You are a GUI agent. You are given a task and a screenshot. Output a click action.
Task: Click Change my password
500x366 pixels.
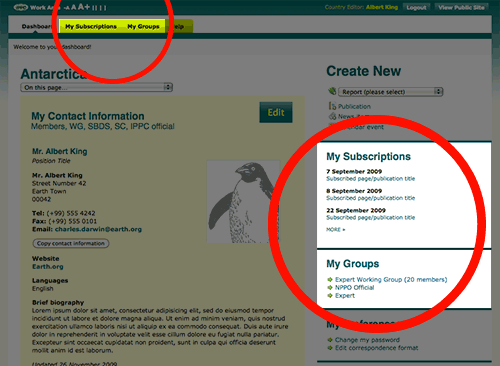[x=367, y=340]
